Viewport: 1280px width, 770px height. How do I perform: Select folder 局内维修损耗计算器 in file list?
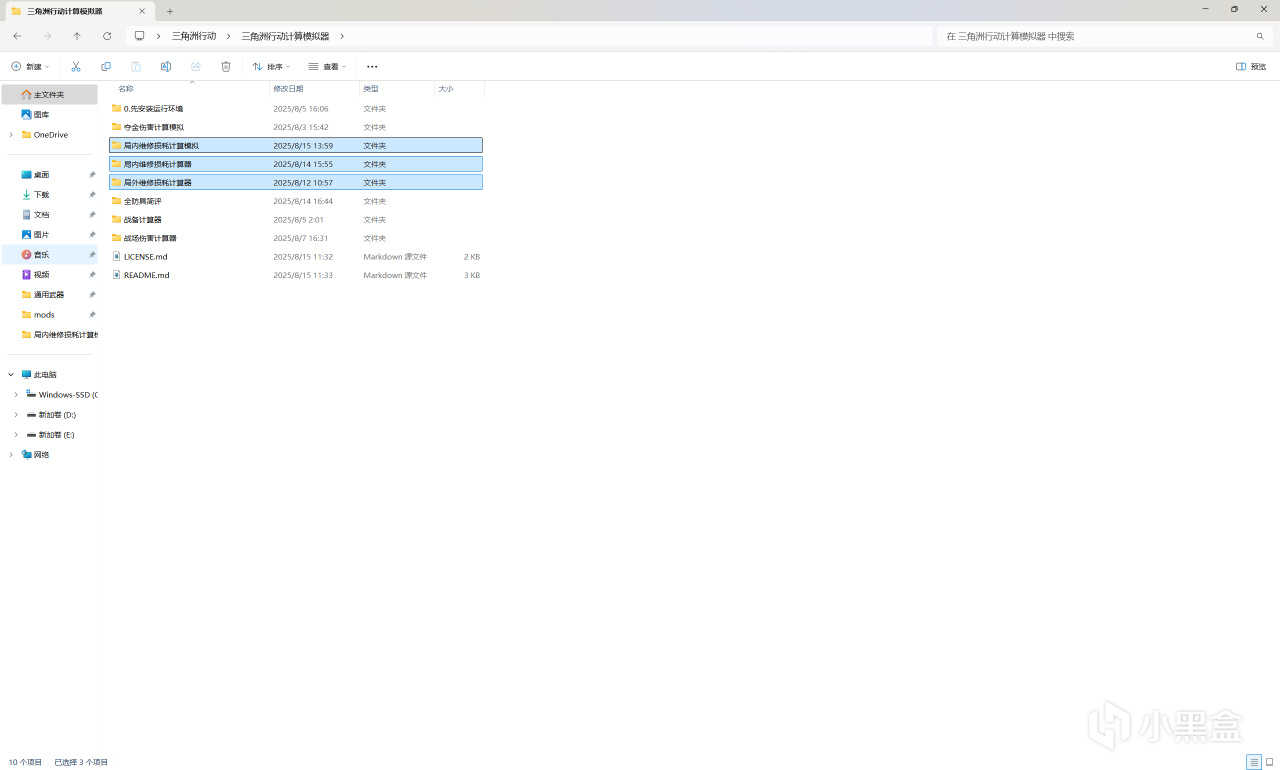point(296,164)
